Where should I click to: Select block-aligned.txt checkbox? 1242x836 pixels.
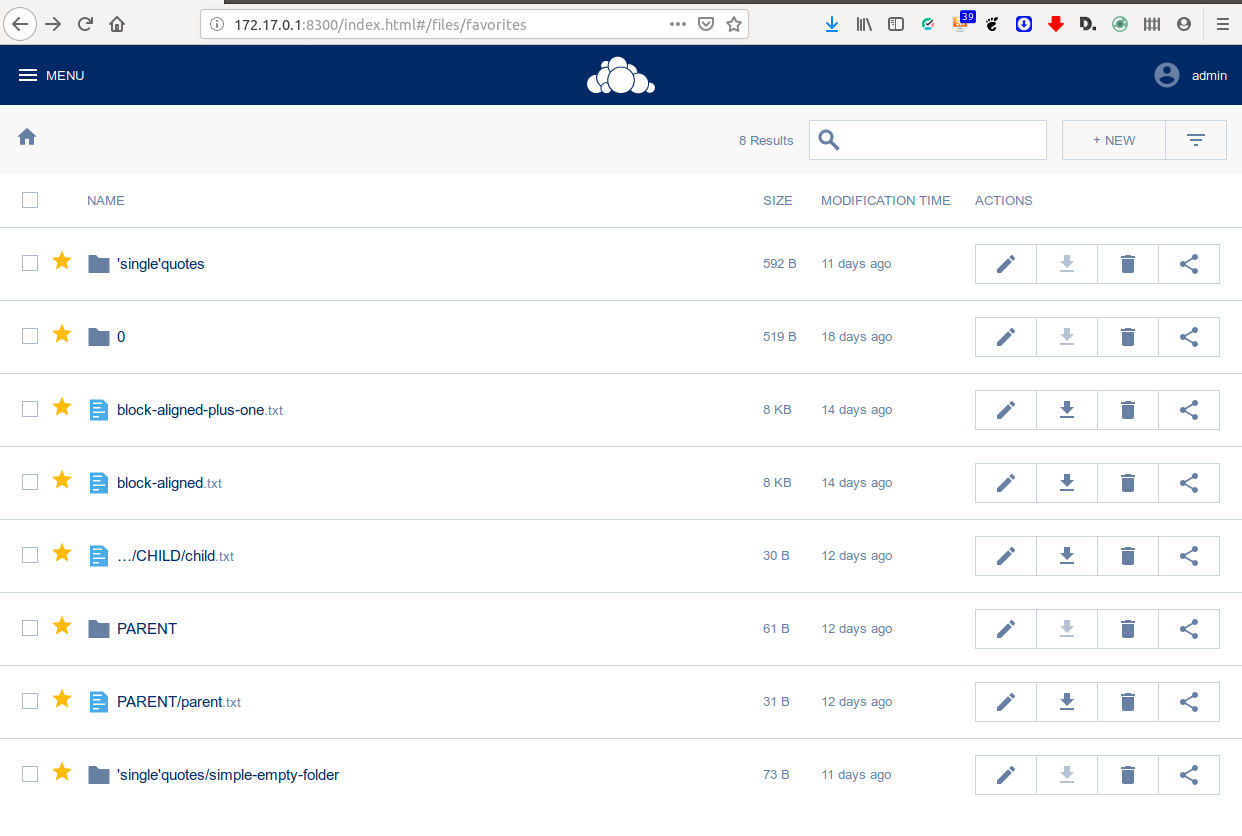pos(30,482)
